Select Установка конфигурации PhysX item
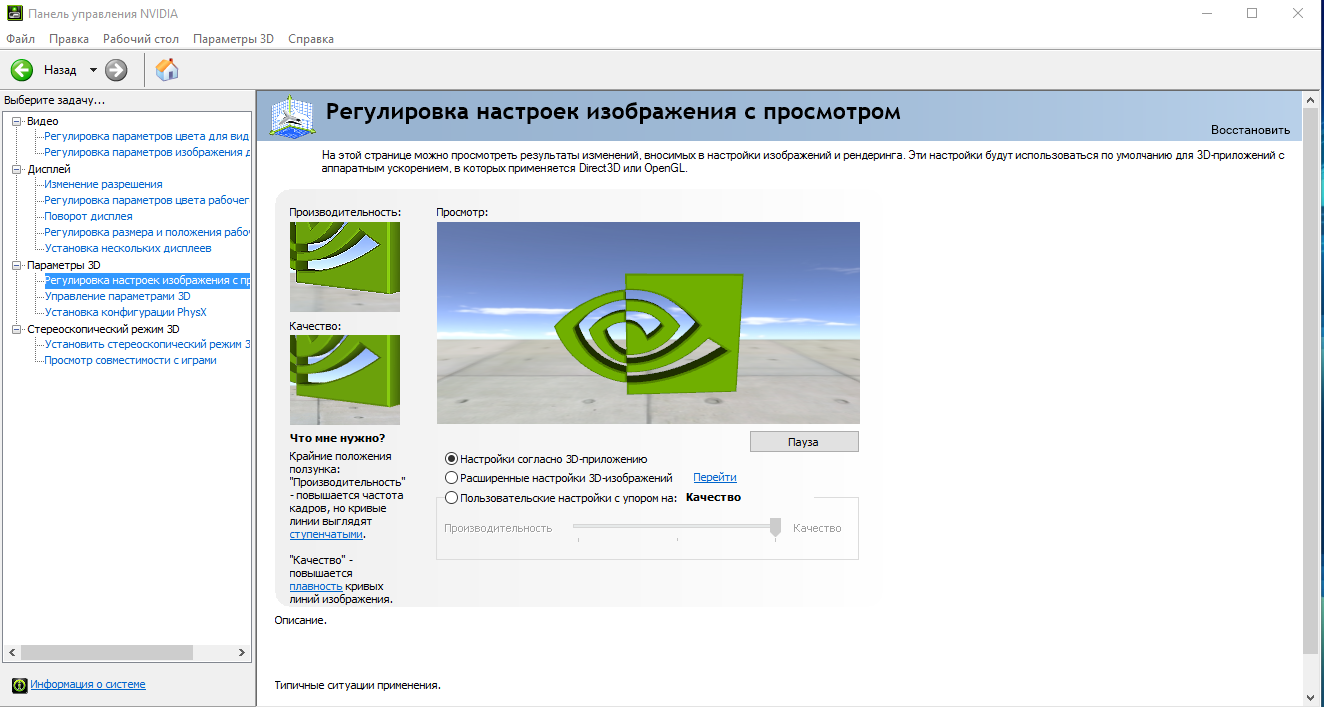This screenshot has height=707, width=1324. coord(125,312)
